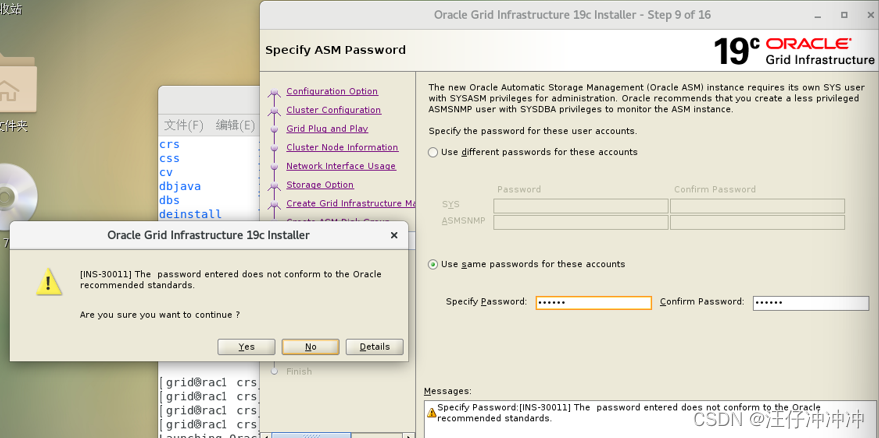The width and height of the screenshot is (879, 438).
Task: Close the warning dialog with the X
Action: 394,236
